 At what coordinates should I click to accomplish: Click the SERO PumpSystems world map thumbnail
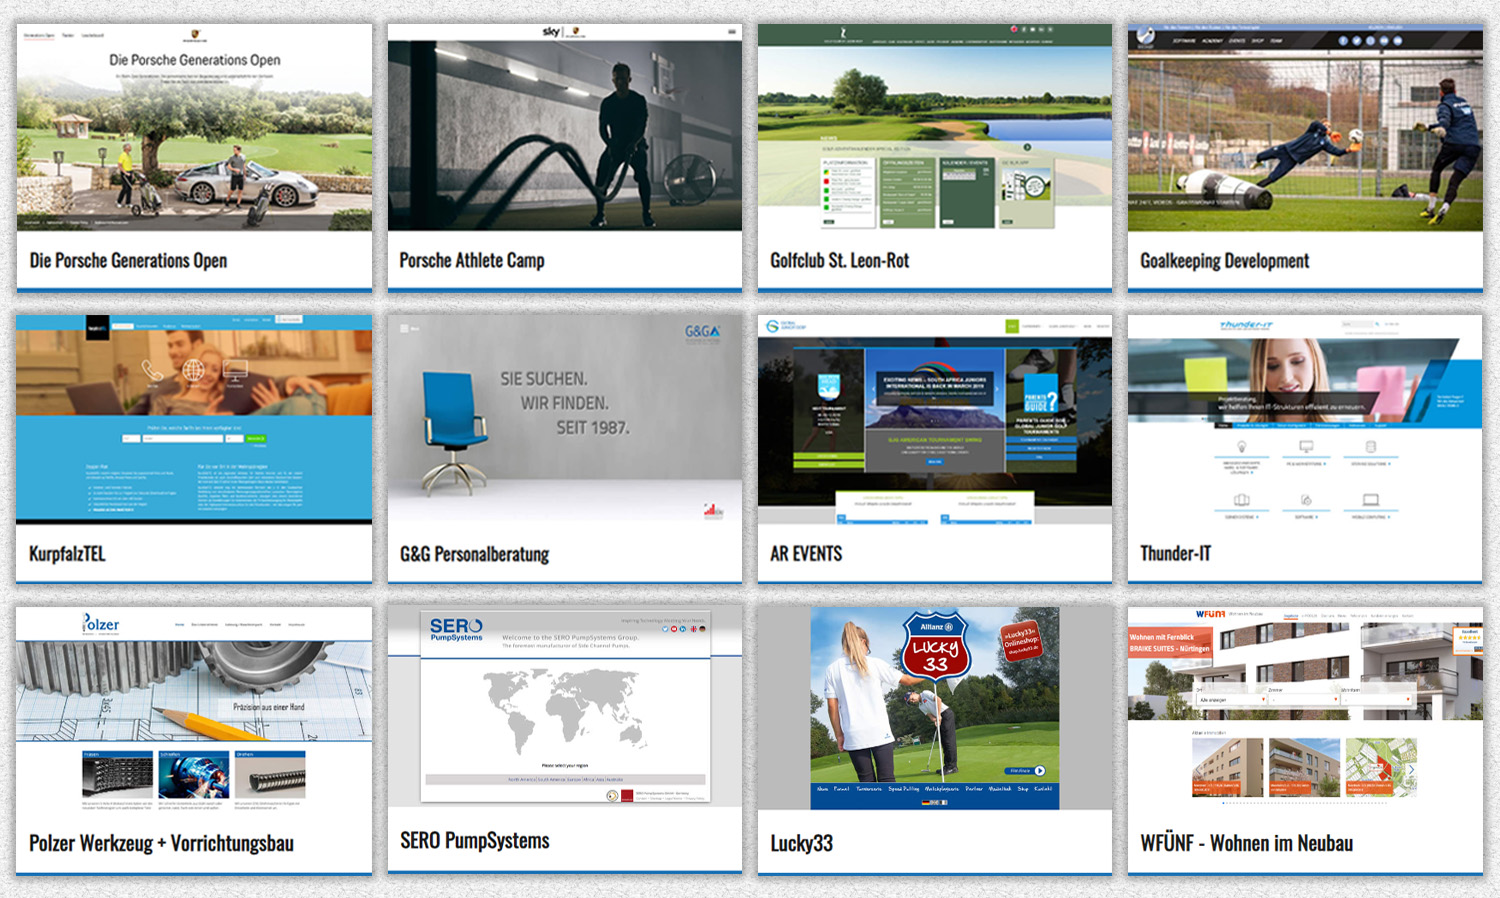tap(565, 707)
